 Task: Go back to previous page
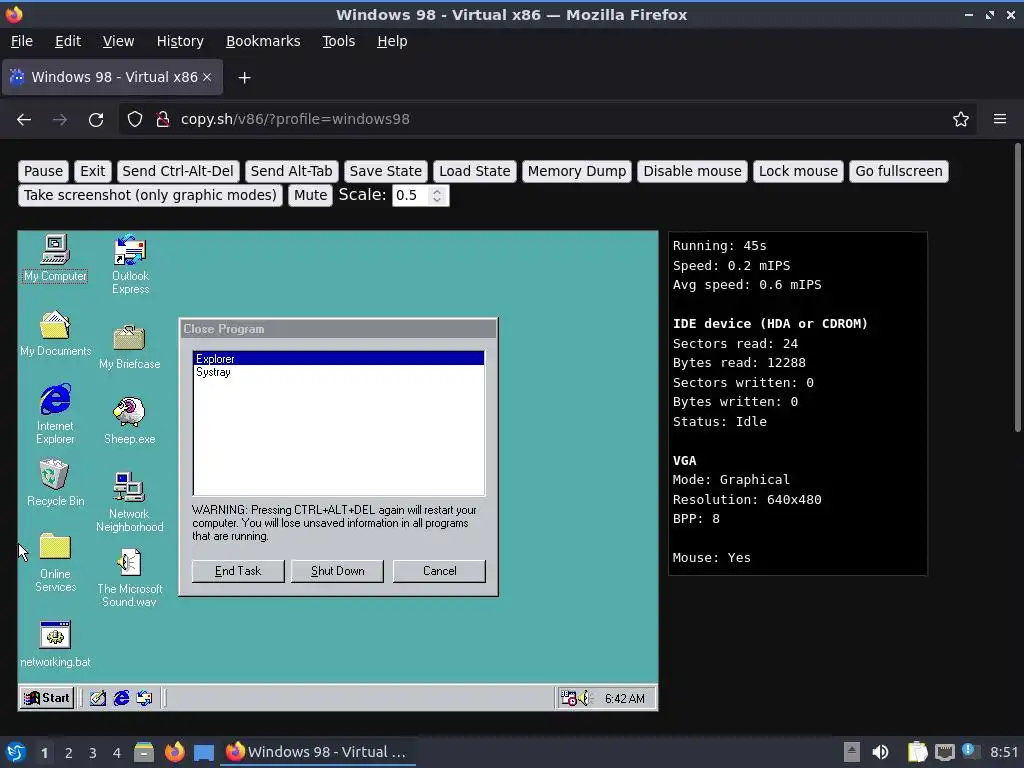tap(24, 120)
